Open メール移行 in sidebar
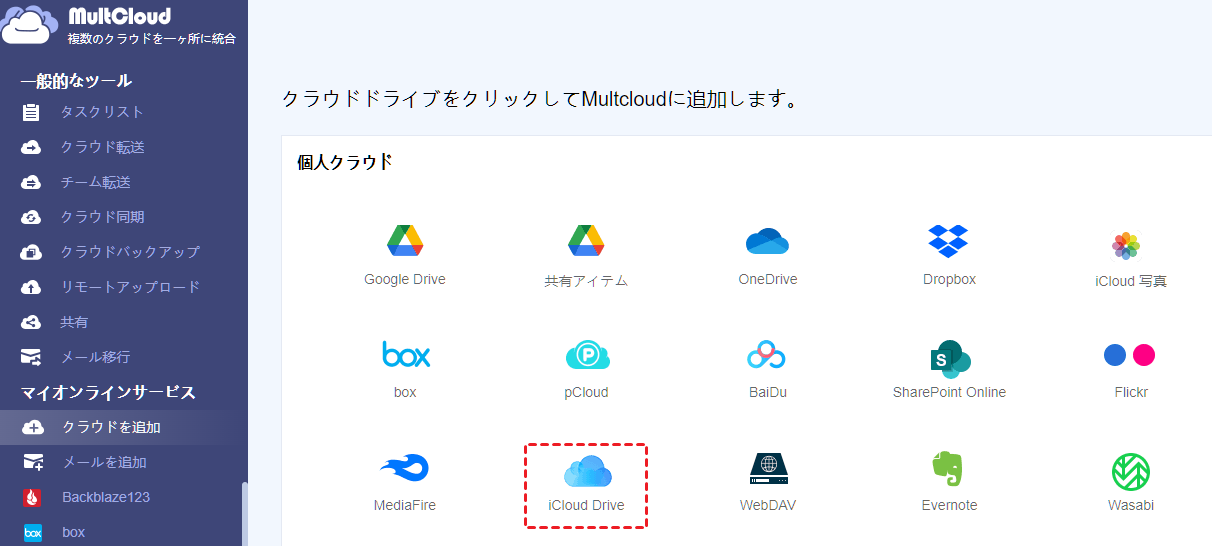This screenshot has height=546, width=1212. (x=95, y=357)
